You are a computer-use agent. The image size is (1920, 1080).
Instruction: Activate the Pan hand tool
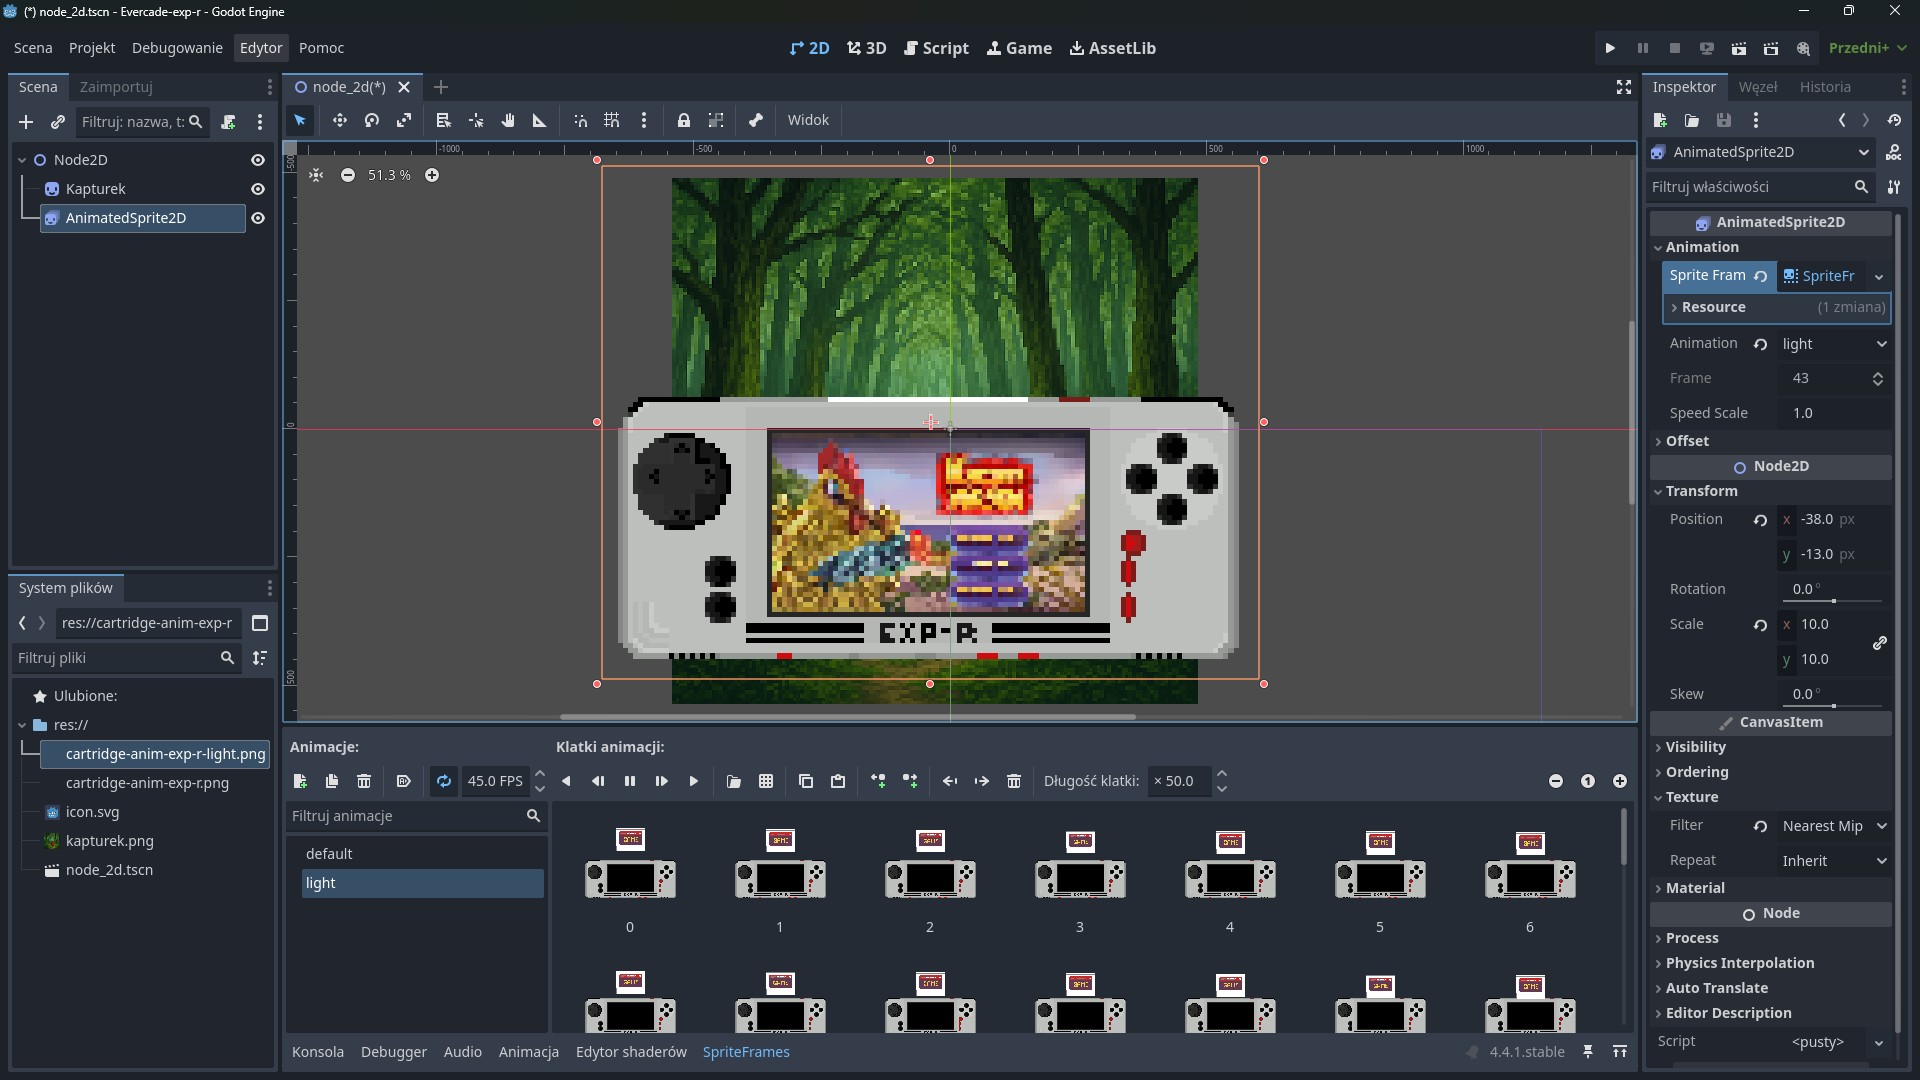tap(508, 120)
